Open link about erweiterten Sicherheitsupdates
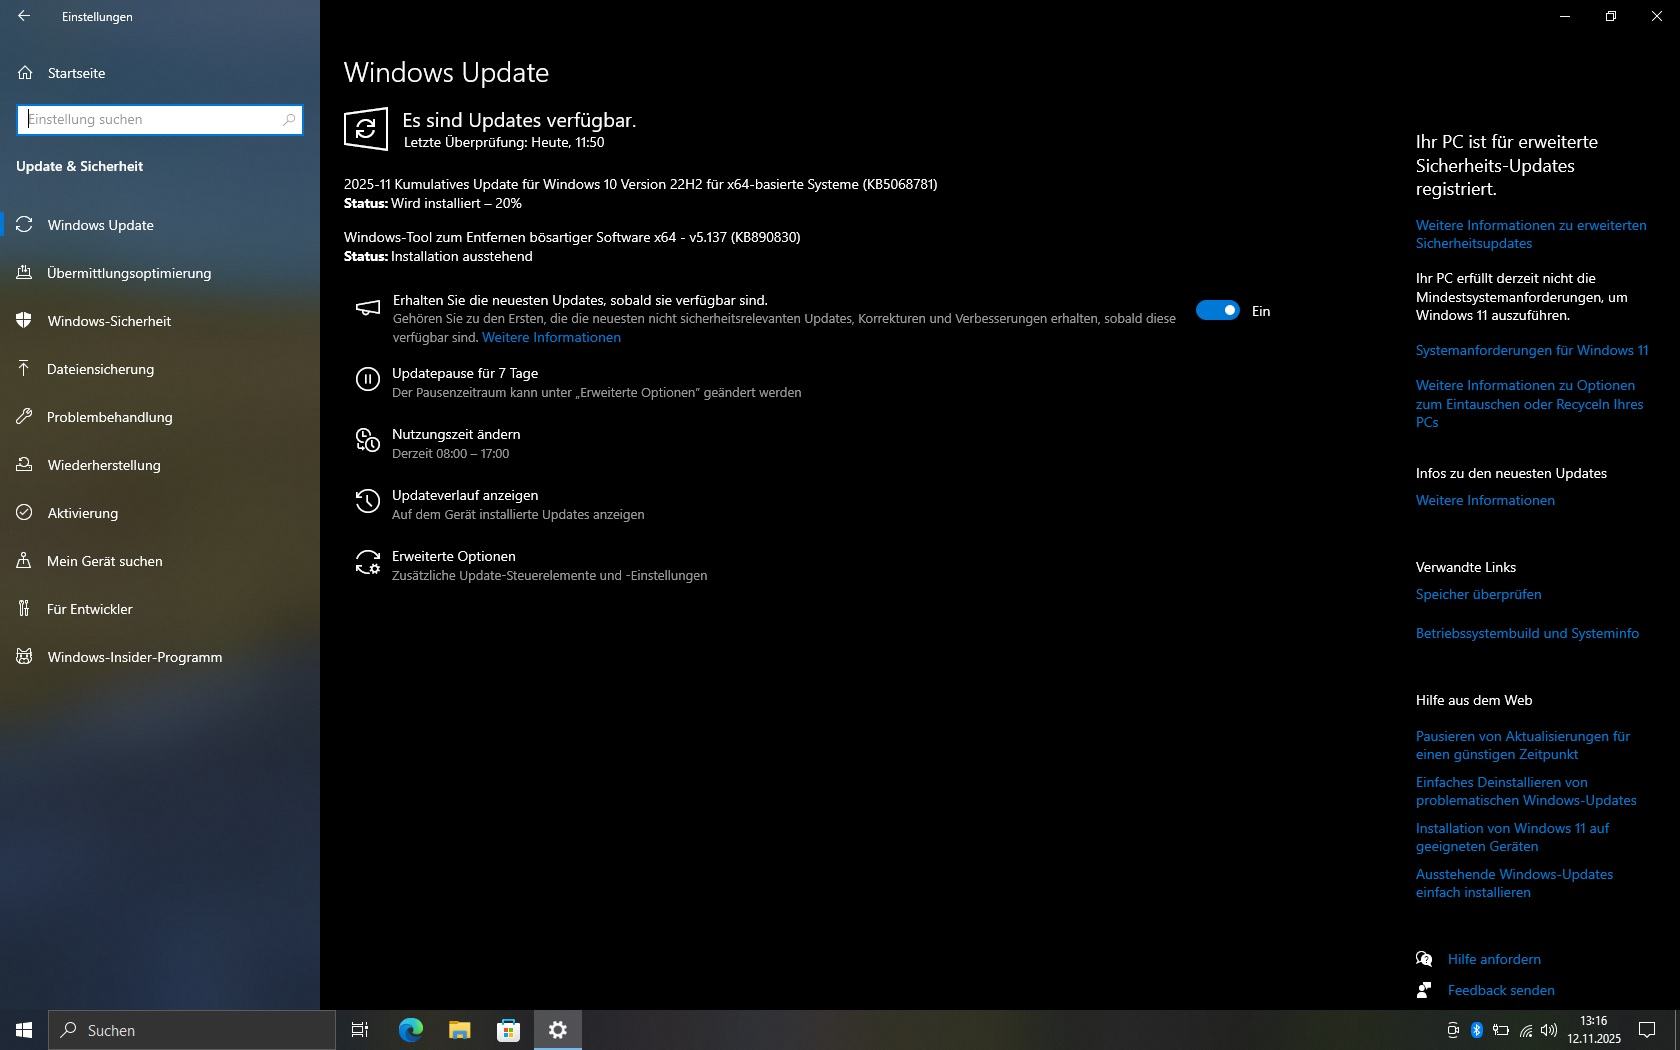This screenshot has height=1050, width=1680. [1531, 234]
